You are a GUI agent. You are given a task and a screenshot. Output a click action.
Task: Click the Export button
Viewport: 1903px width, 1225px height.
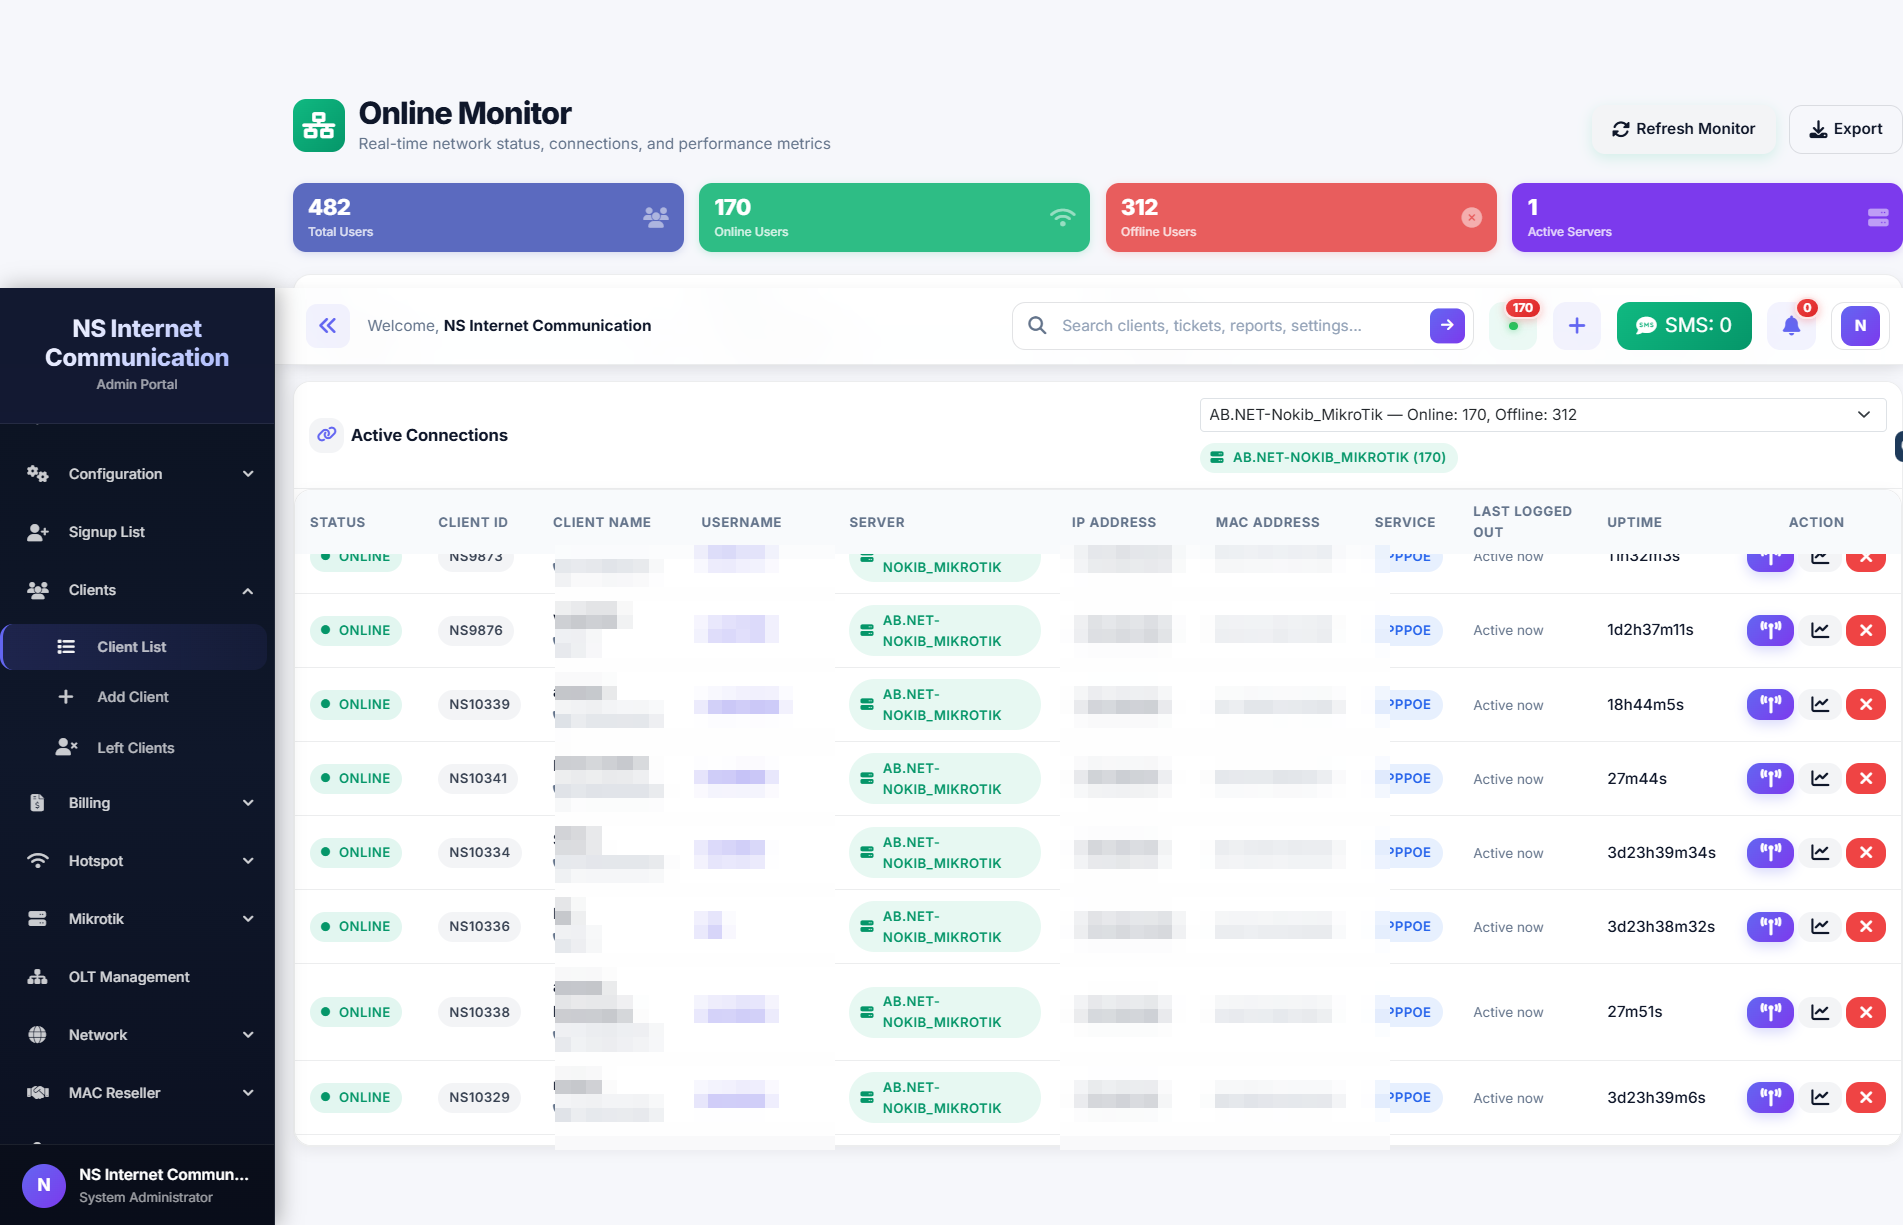point(1846,129)
